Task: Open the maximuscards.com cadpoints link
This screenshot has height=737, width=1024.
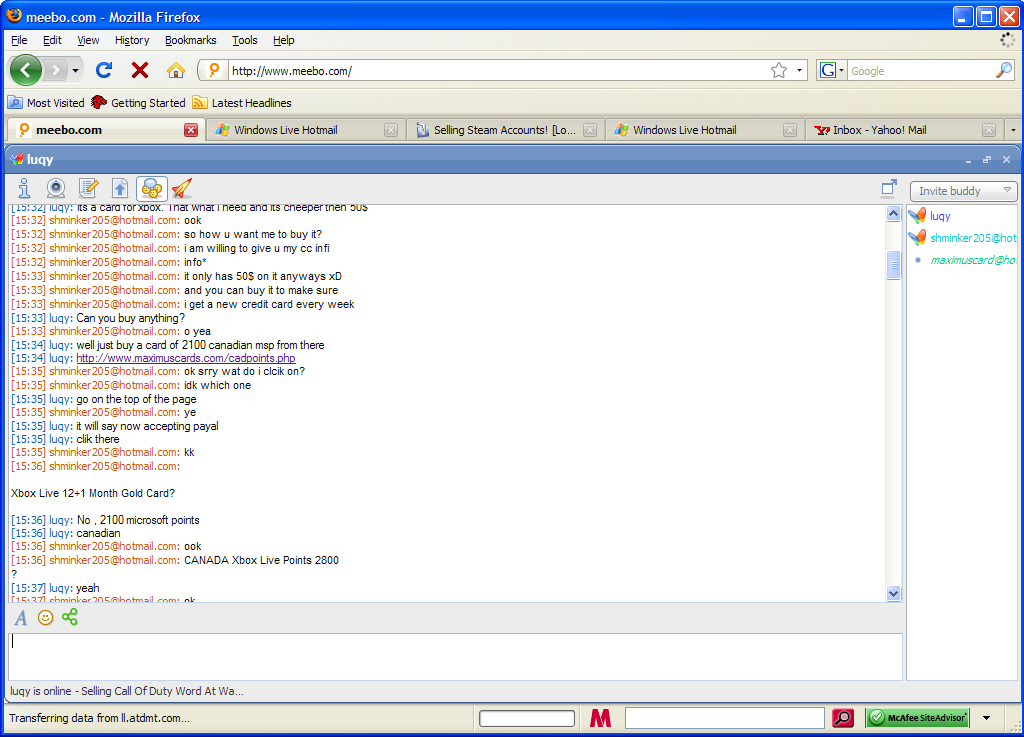Action: pyautogui.click(x=185, y=358)
